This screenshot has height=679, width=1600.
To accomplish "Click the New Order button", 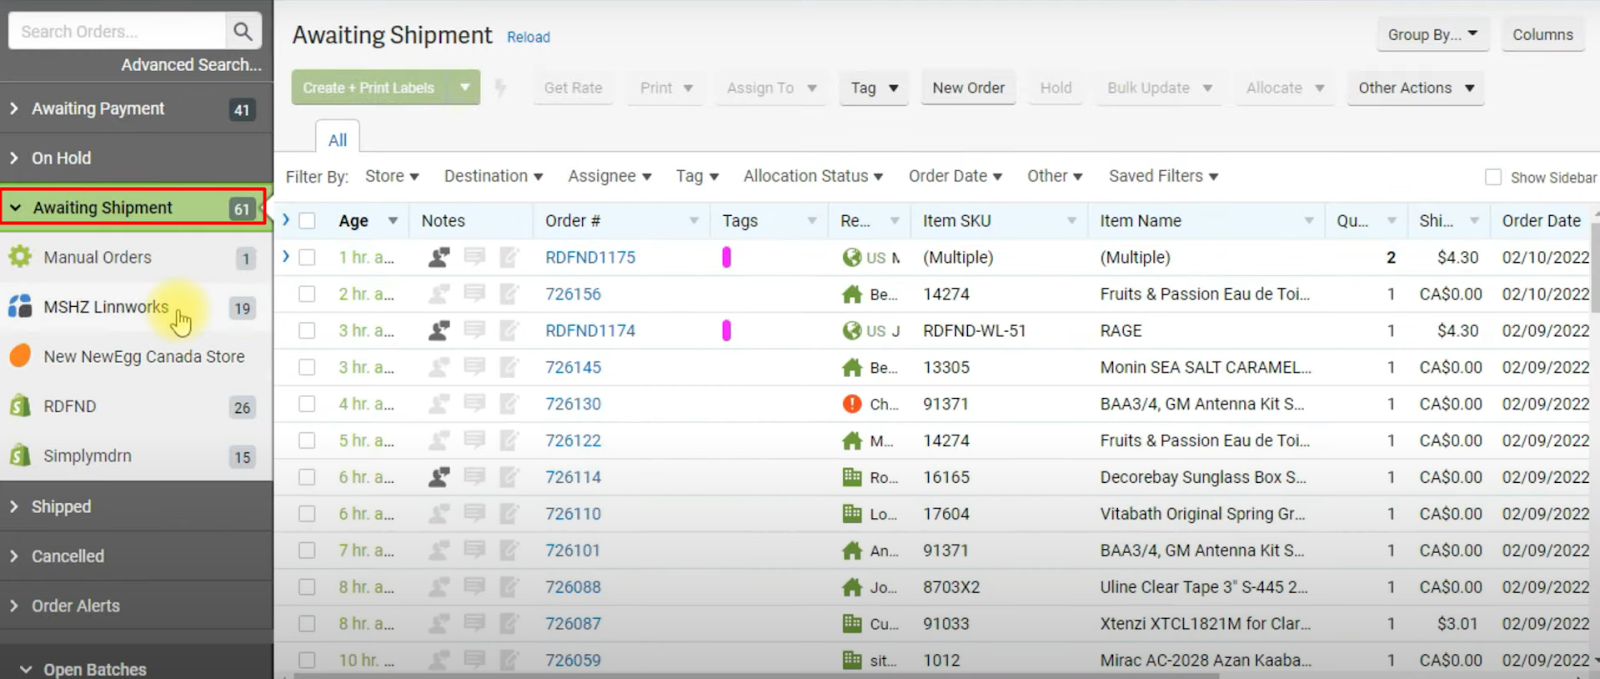I will pyautogui.click(x=968, y=88).
